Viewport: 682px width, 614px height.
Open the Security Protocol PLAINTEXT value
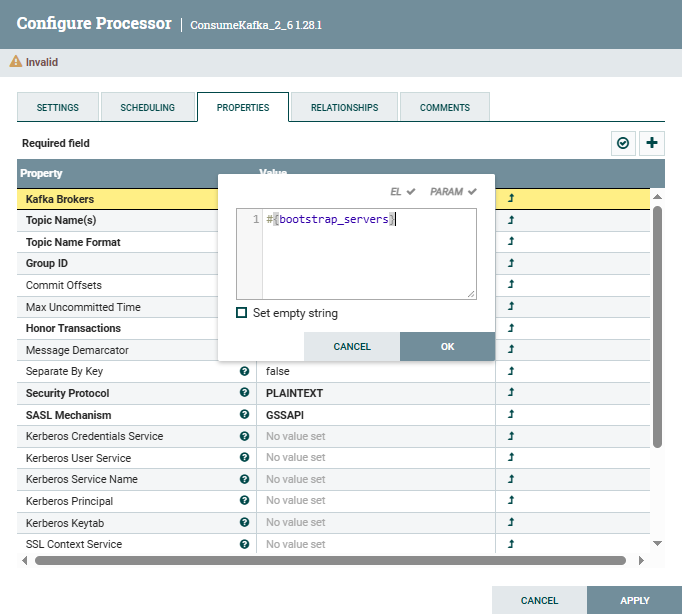(375, 393)
